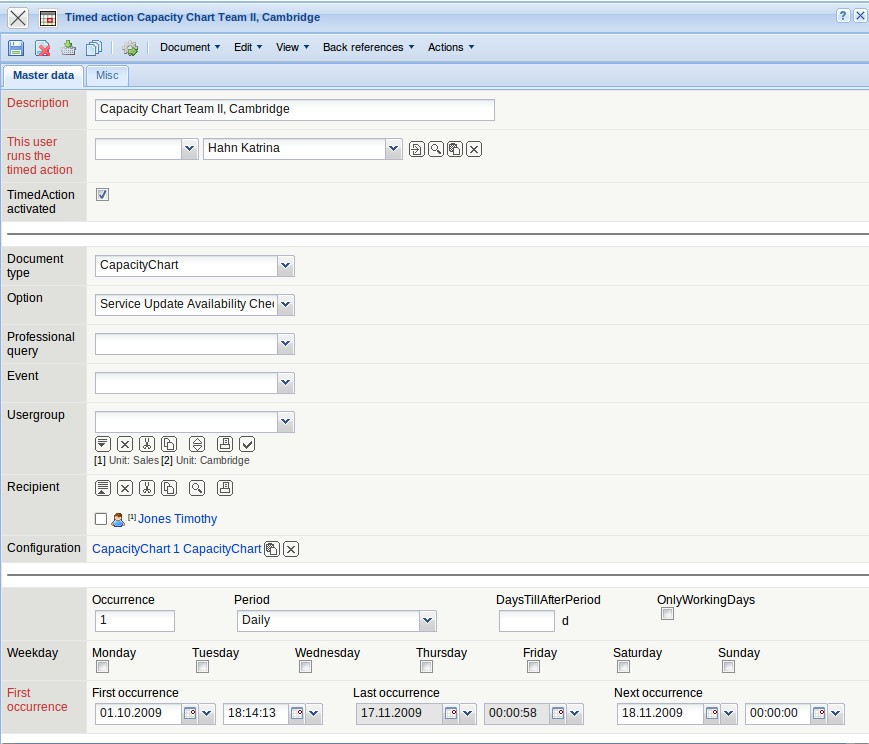Click the search icon in the Recipient row
Screen dimensions: 869x744
coord(197,488)
